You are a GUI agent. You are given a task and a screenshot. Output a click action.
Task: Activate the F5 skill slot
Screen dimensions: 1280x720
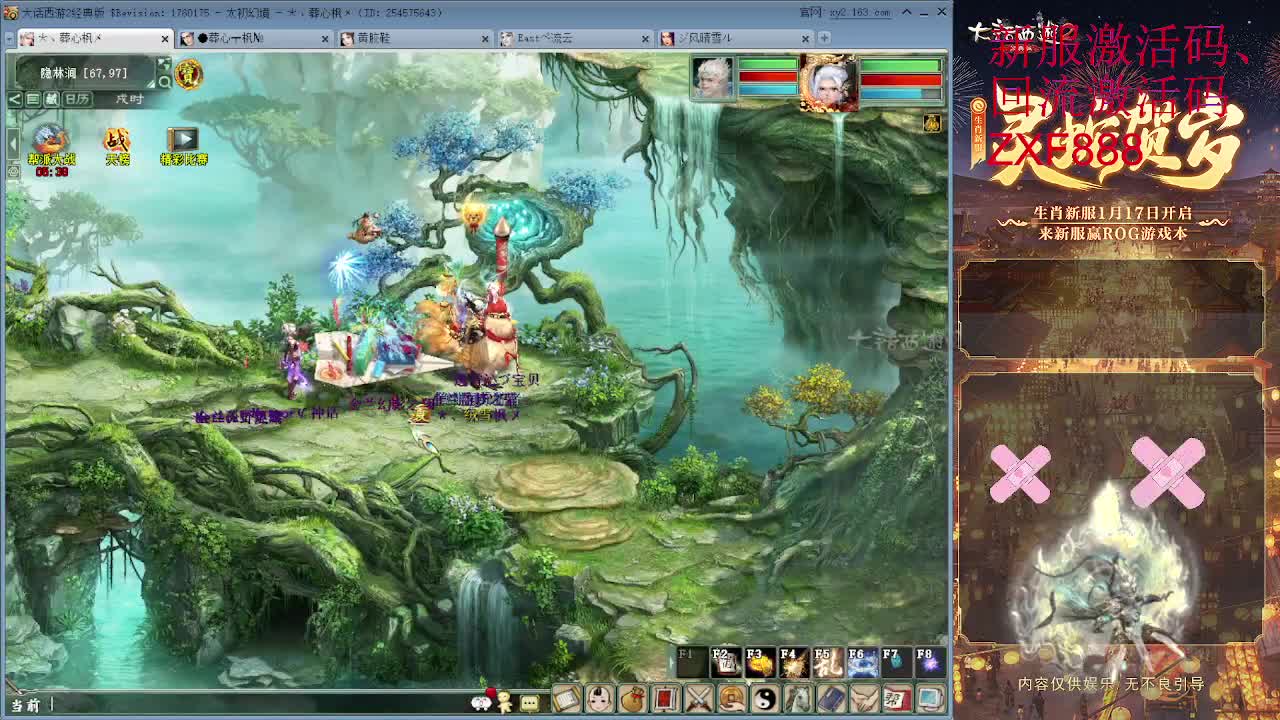(x=827, y=661)
